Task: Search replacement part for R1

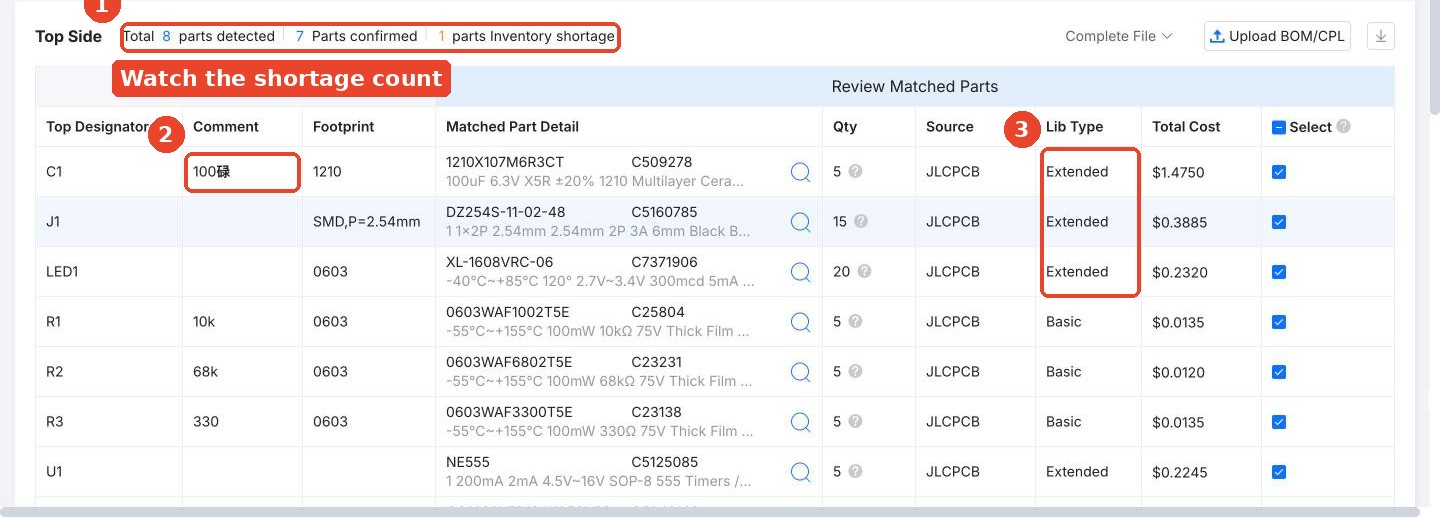Action: (x=800, y=322)
